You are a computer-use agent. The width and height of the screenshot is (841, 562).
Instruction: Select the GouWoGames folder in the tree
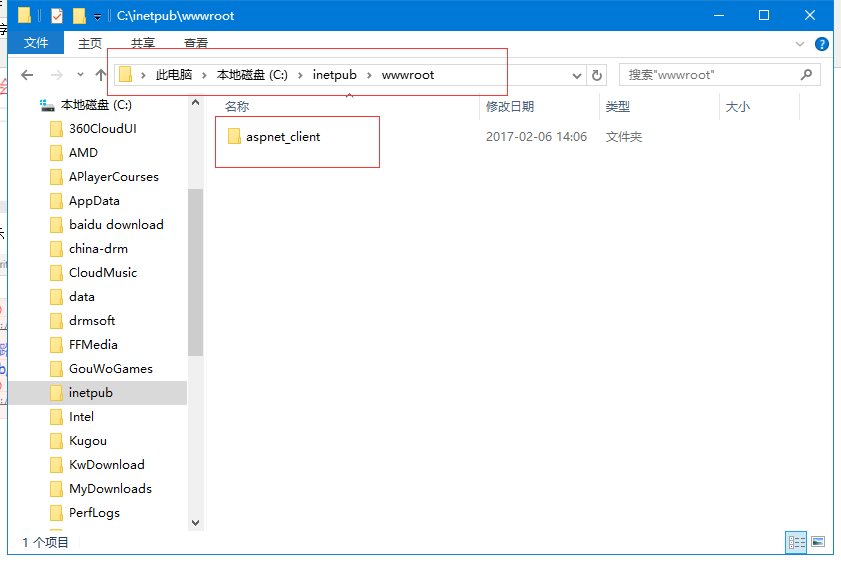tap(110, 369)
